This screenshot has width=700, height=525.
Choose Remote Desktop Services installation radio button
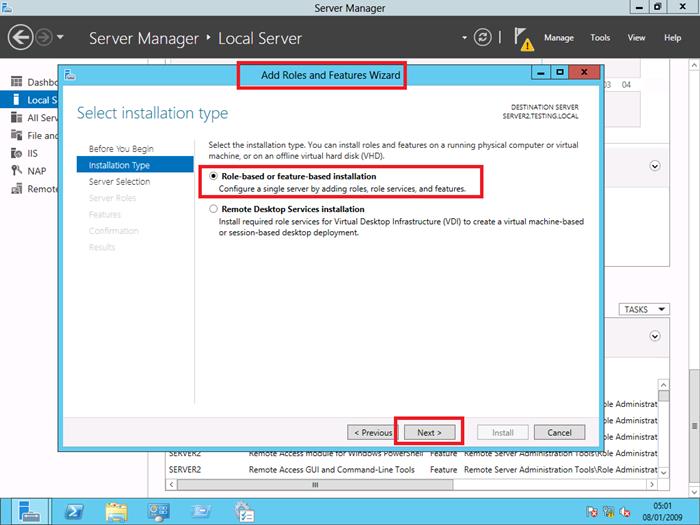213,210
